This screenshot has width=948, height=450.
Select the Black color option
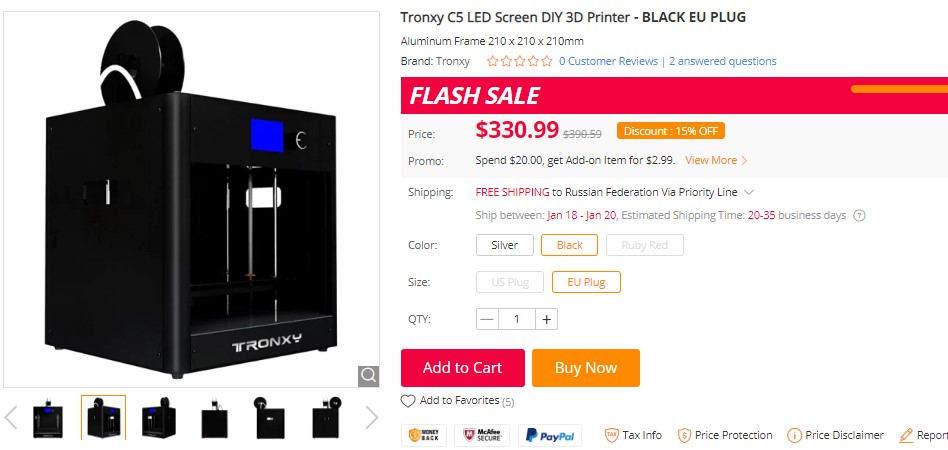pos(569,245)
